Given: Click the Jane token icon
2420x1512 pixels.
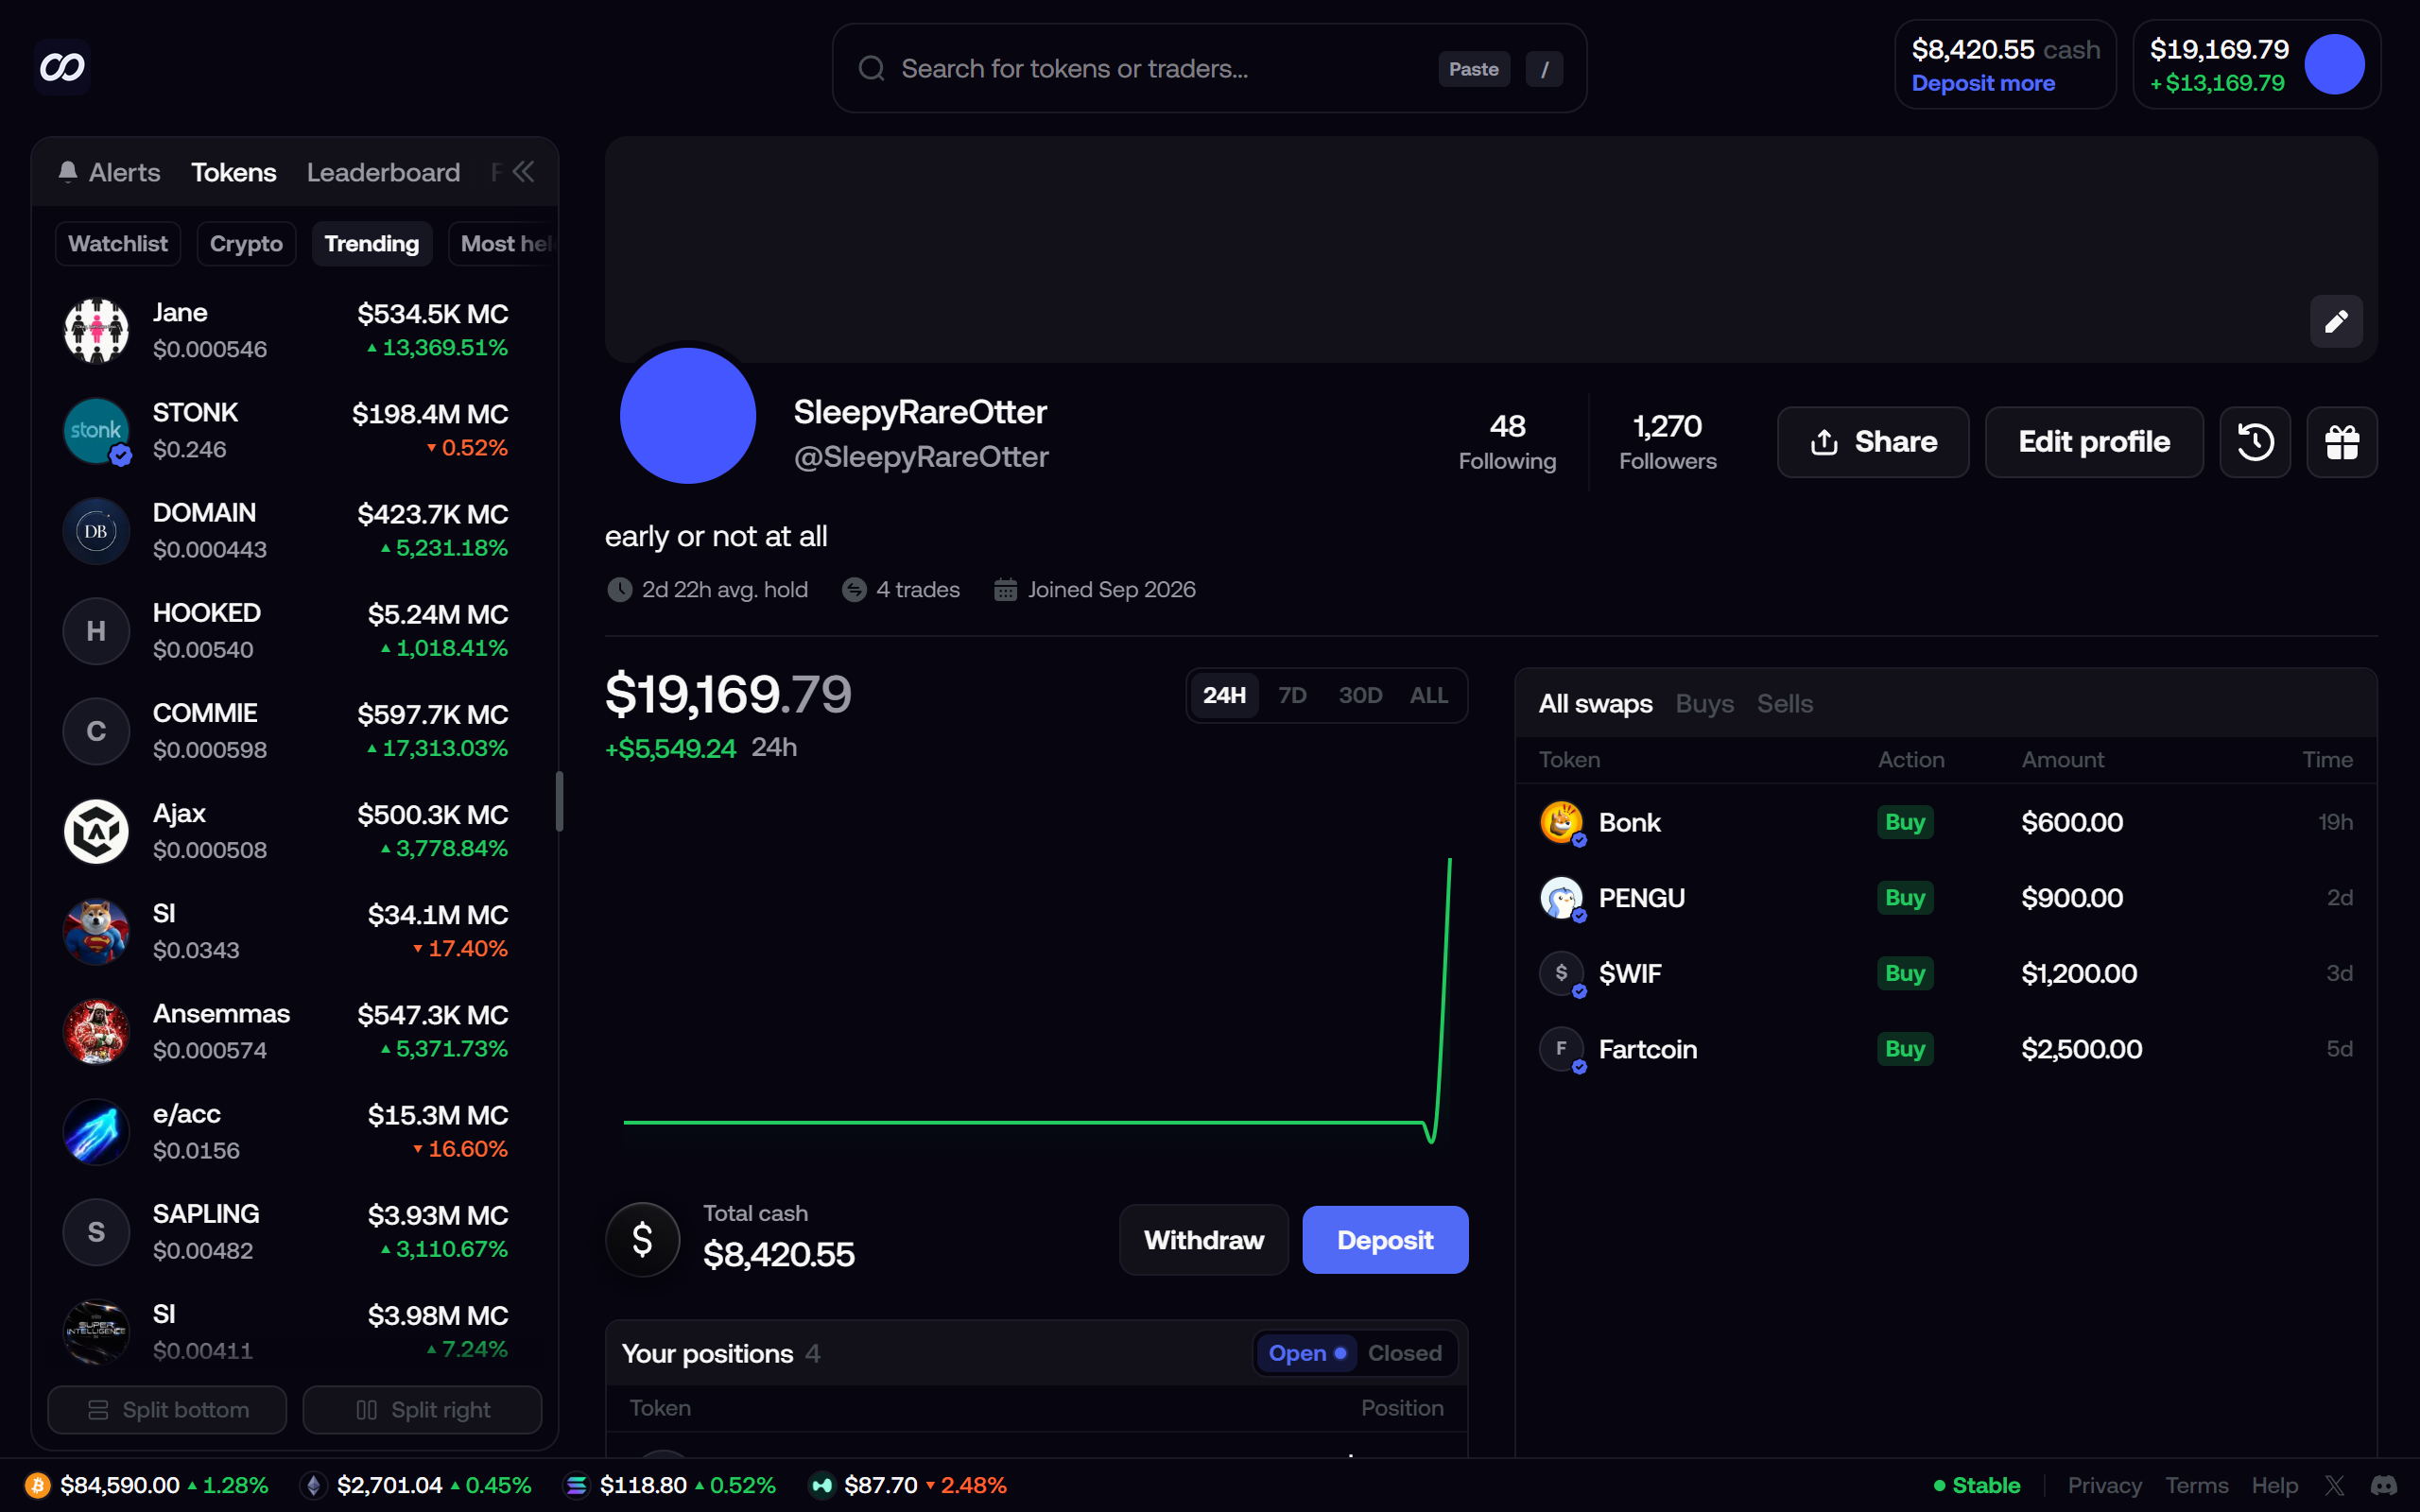Looking at the screenshot, I should (96, 331).
